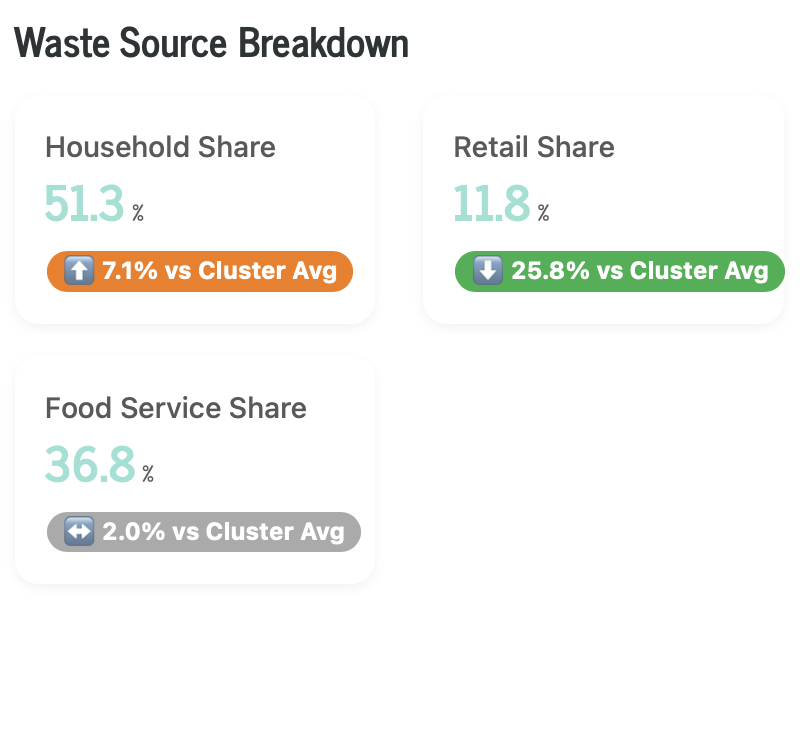Click the Waste Source Breakdown heading
Screen dimensions: 804x734
(x=212, y=43)
